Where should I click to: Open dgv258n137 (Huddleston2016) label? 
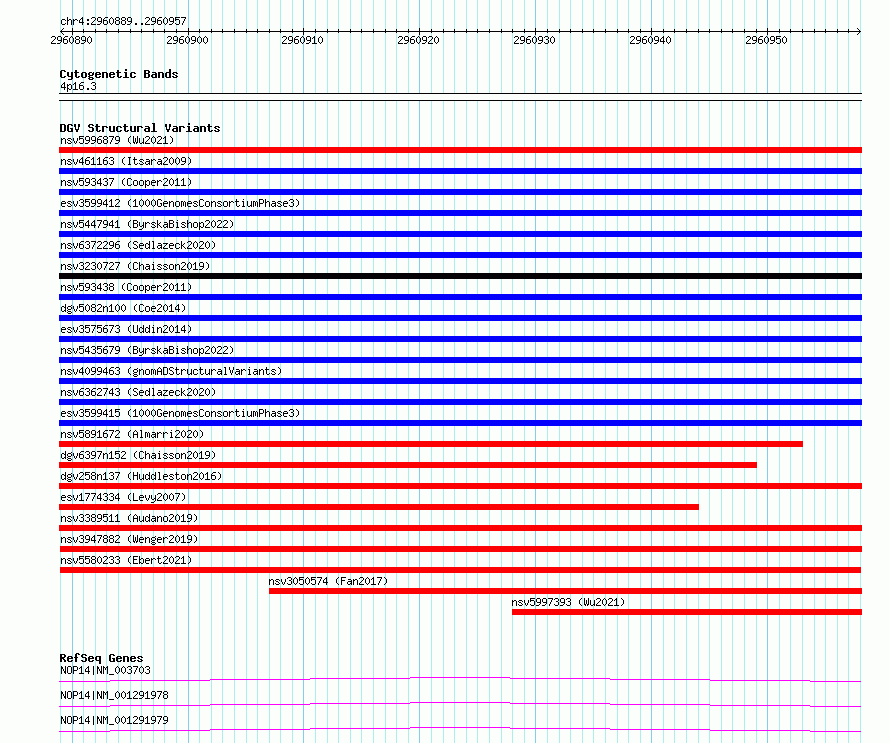tap(141, 476)
